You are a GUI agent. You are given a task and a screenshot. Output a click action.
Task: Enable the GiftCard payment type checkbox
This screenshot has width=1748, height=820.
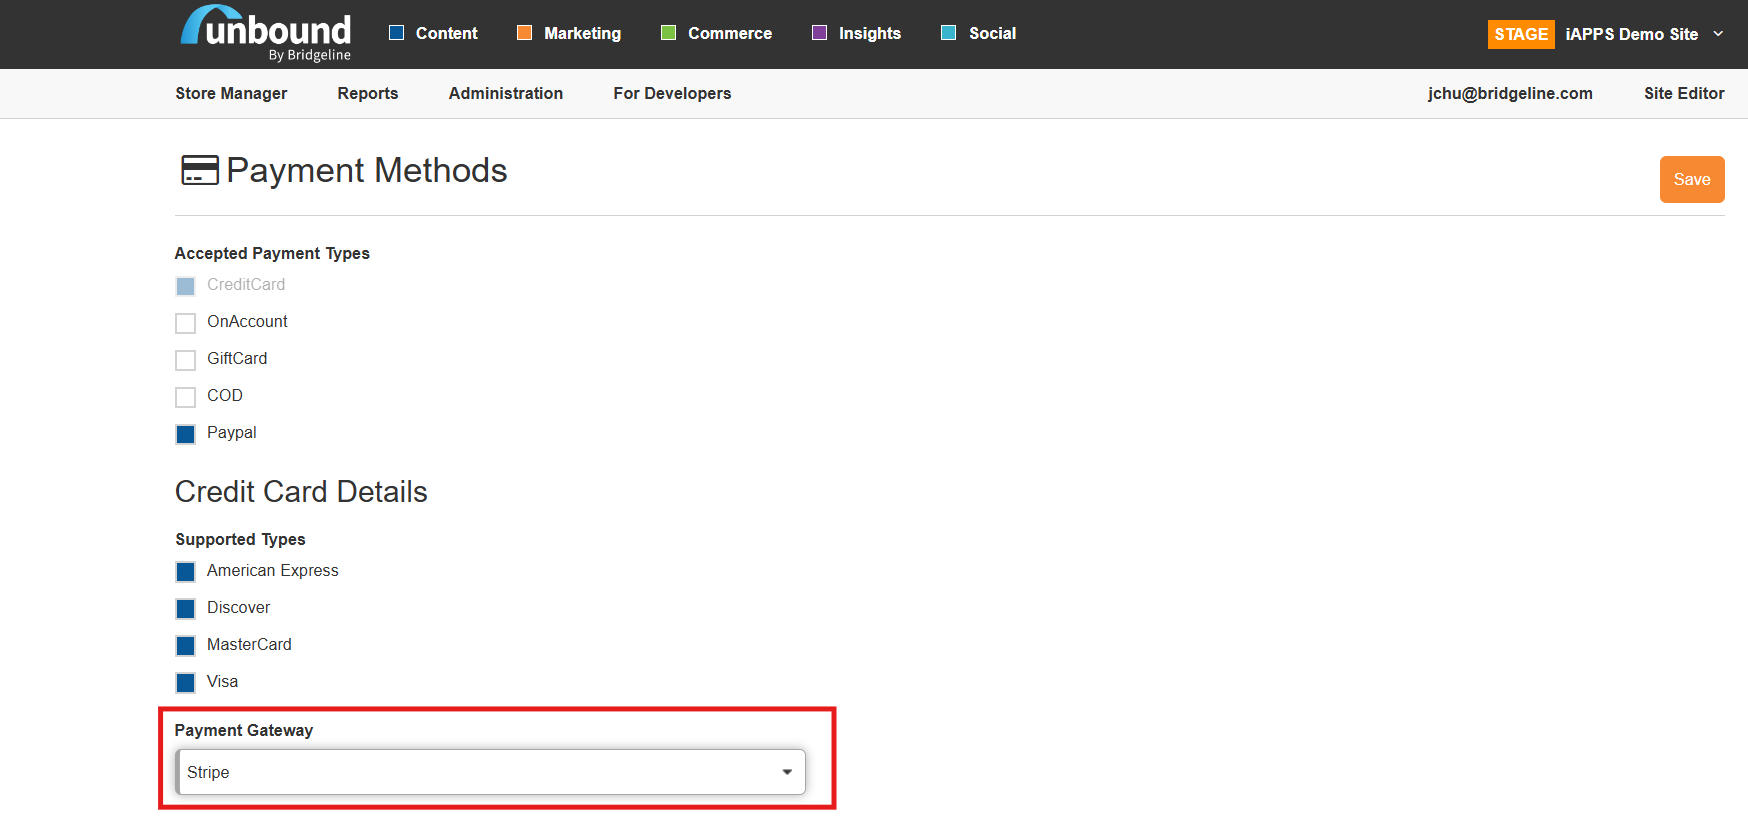pos(185,360)
